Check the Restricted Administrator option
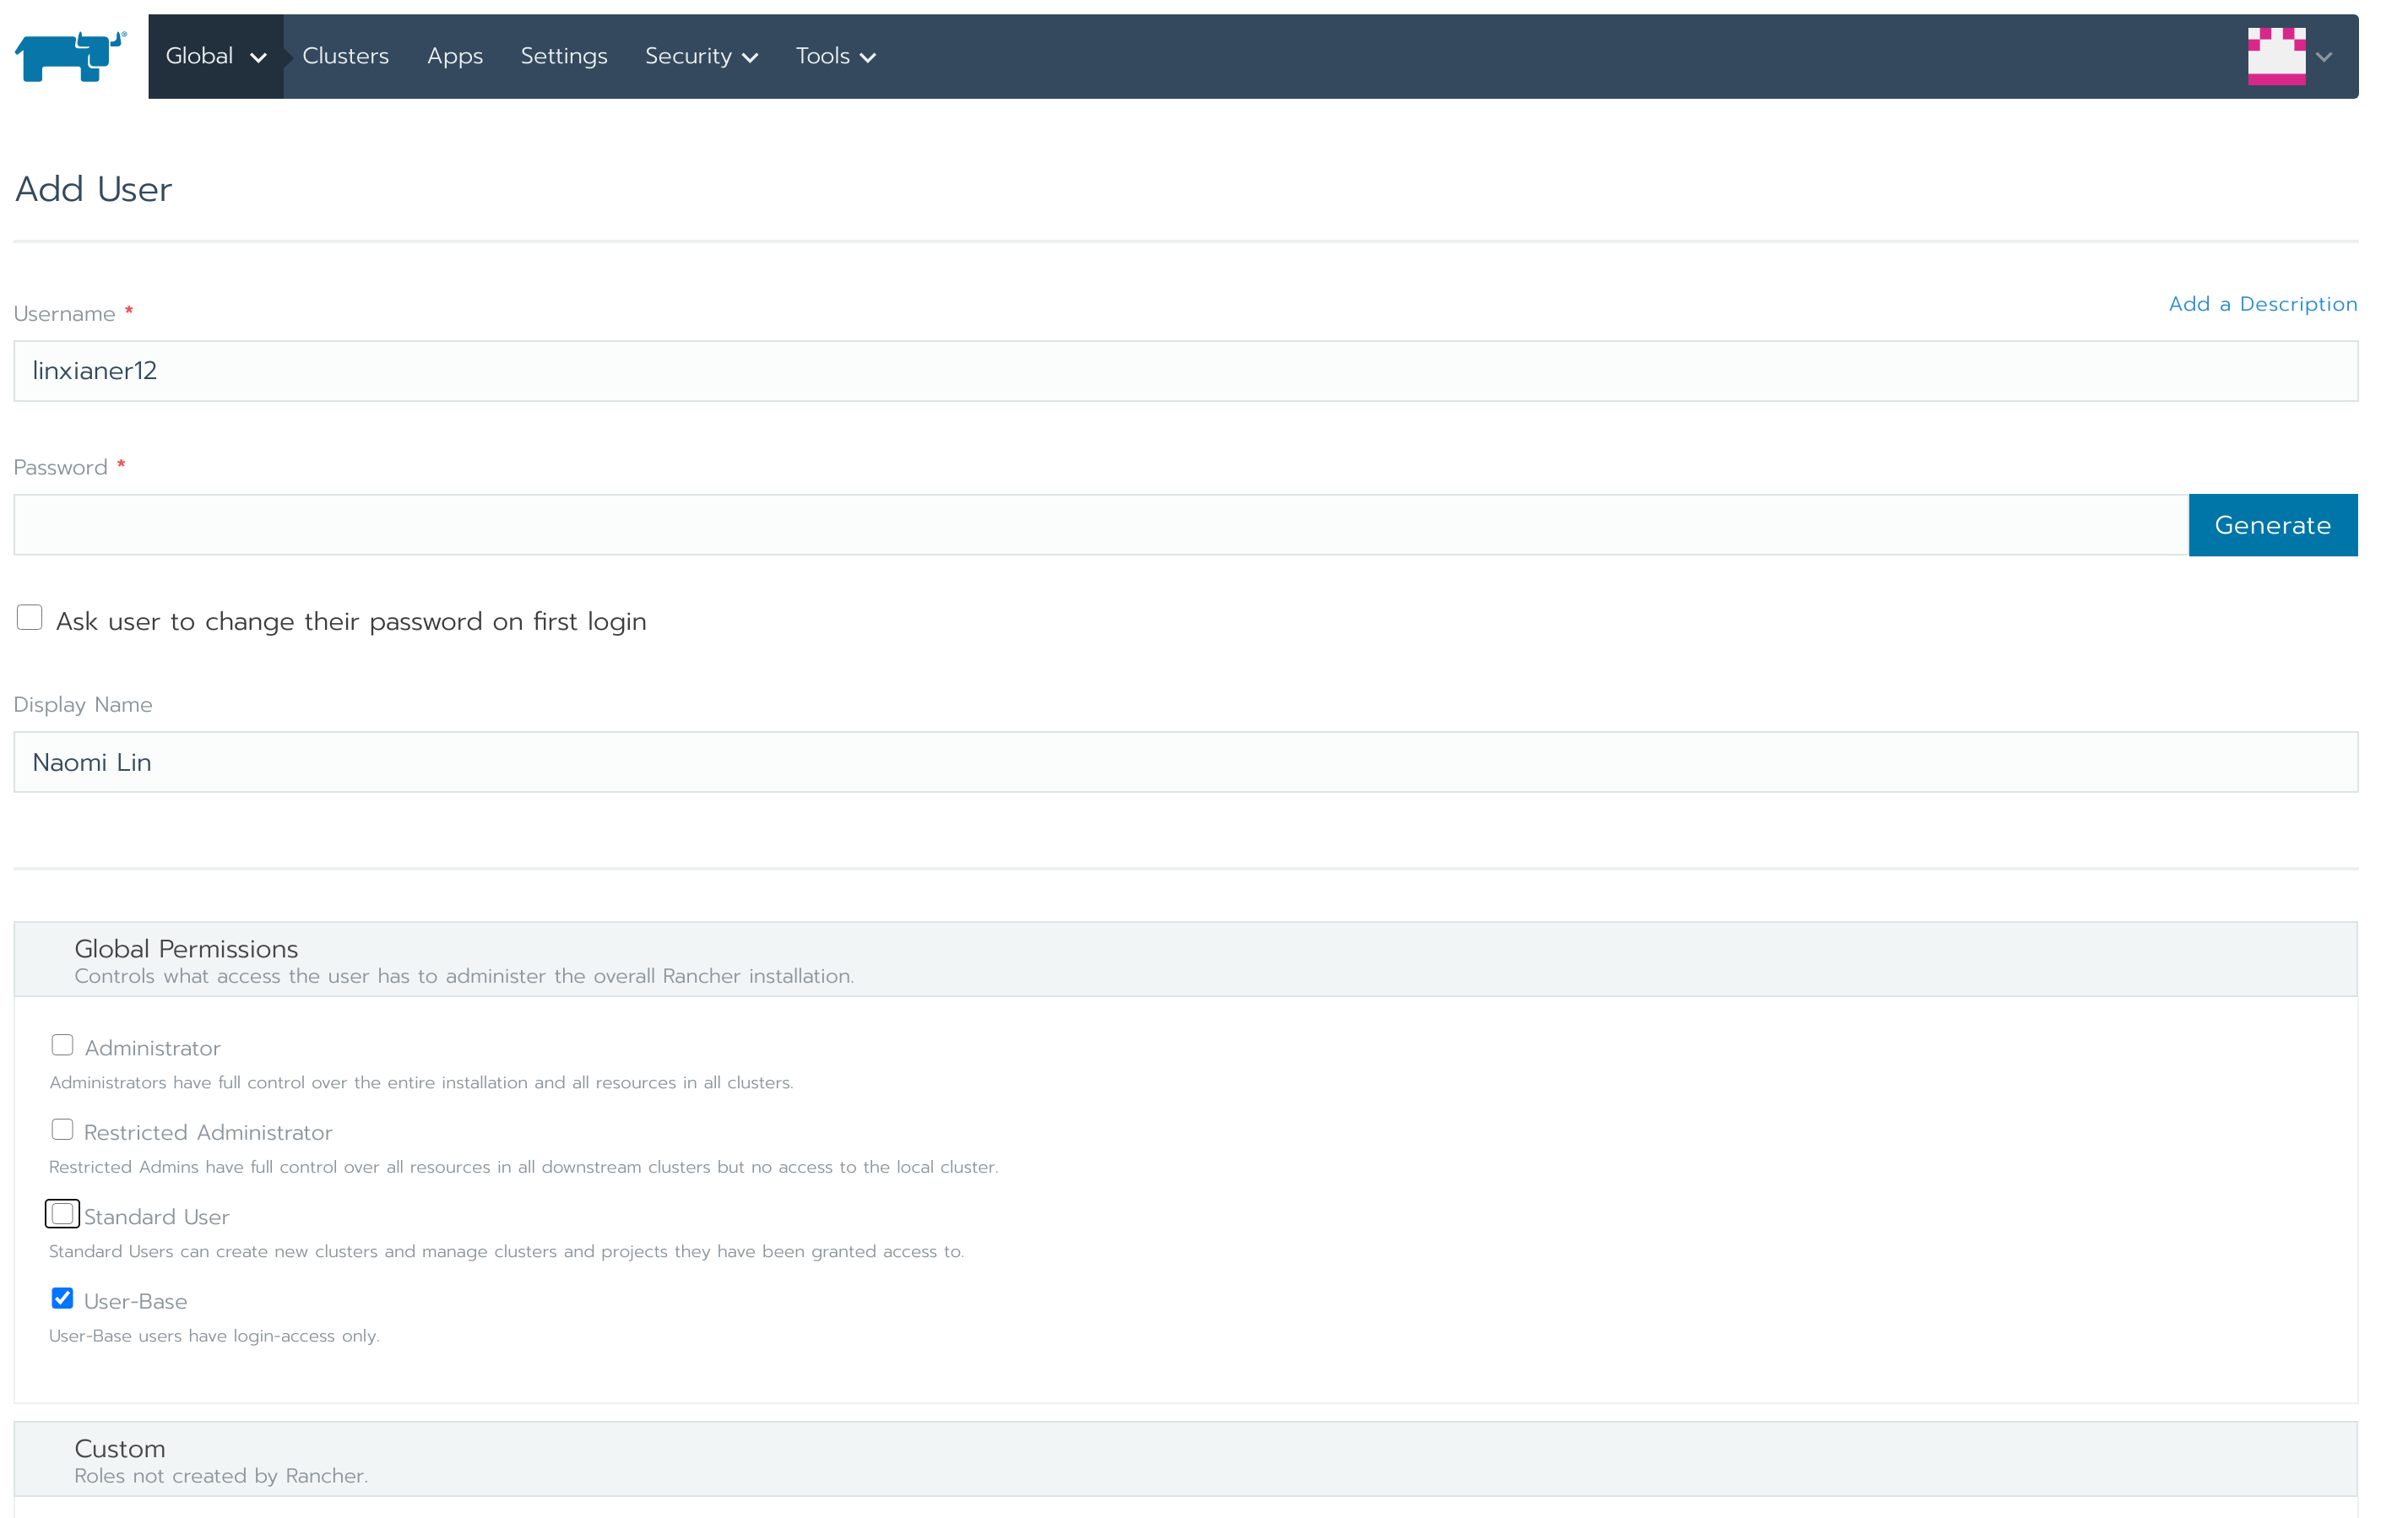Image resolution: width=2408 pixels, height=1518 pixels. (62, 1130)
